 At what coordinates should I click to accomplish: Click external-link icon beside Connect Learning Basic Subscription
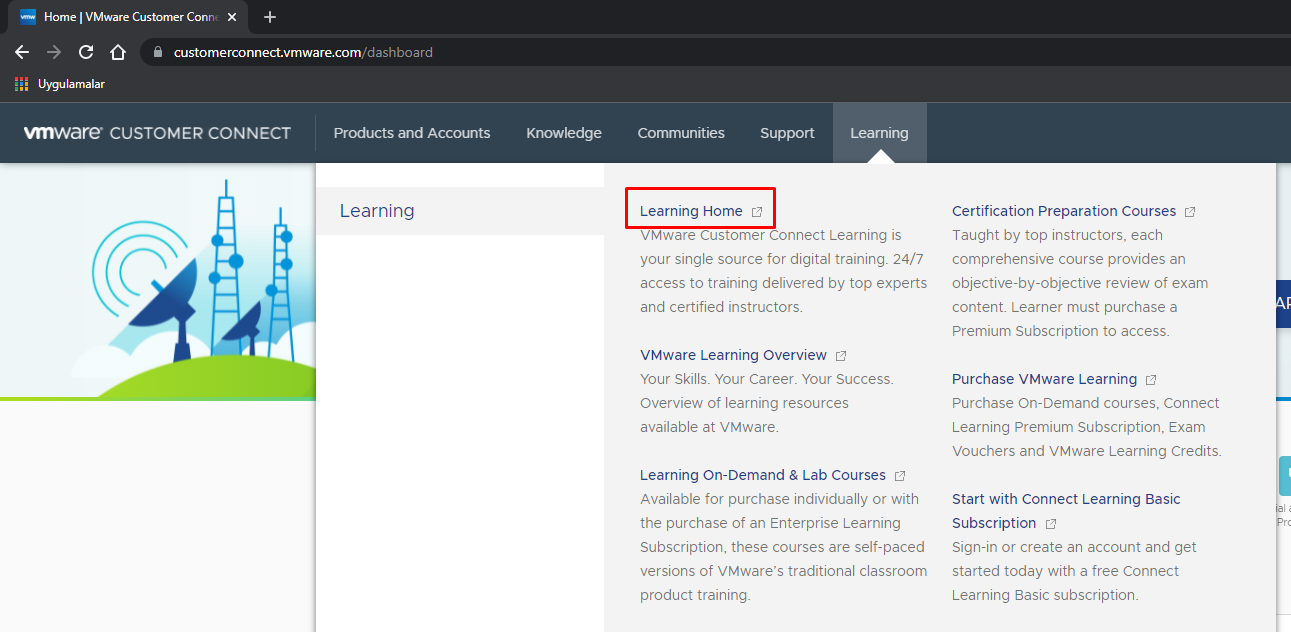[1051, 524]
